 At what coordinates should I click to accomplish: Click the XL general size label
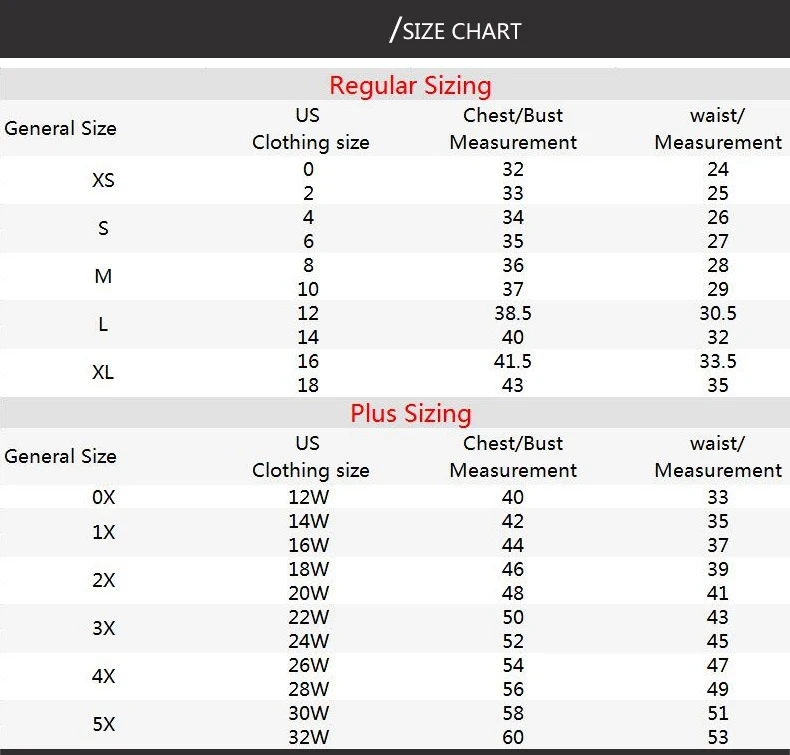tap(103, 373)
